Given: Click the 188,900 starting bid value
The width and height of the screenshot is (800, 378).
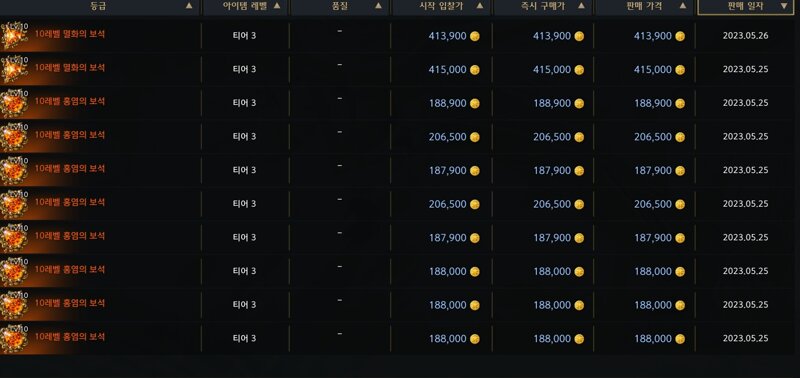Looking at the screenshot, I should [447, 104].
